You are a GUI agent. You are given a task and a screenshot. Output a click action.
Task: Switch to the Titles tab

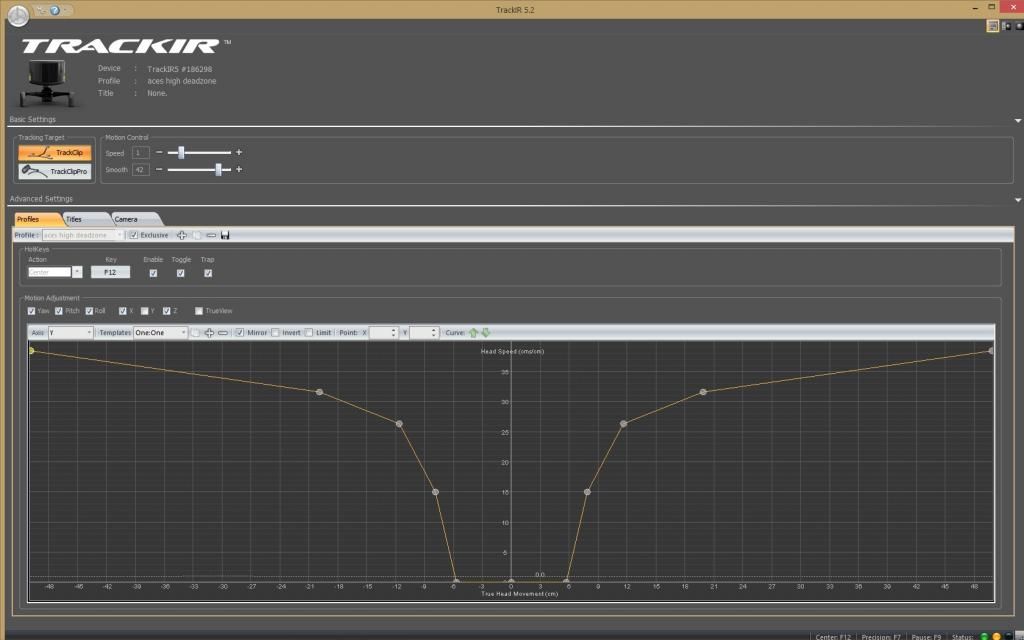86,219
